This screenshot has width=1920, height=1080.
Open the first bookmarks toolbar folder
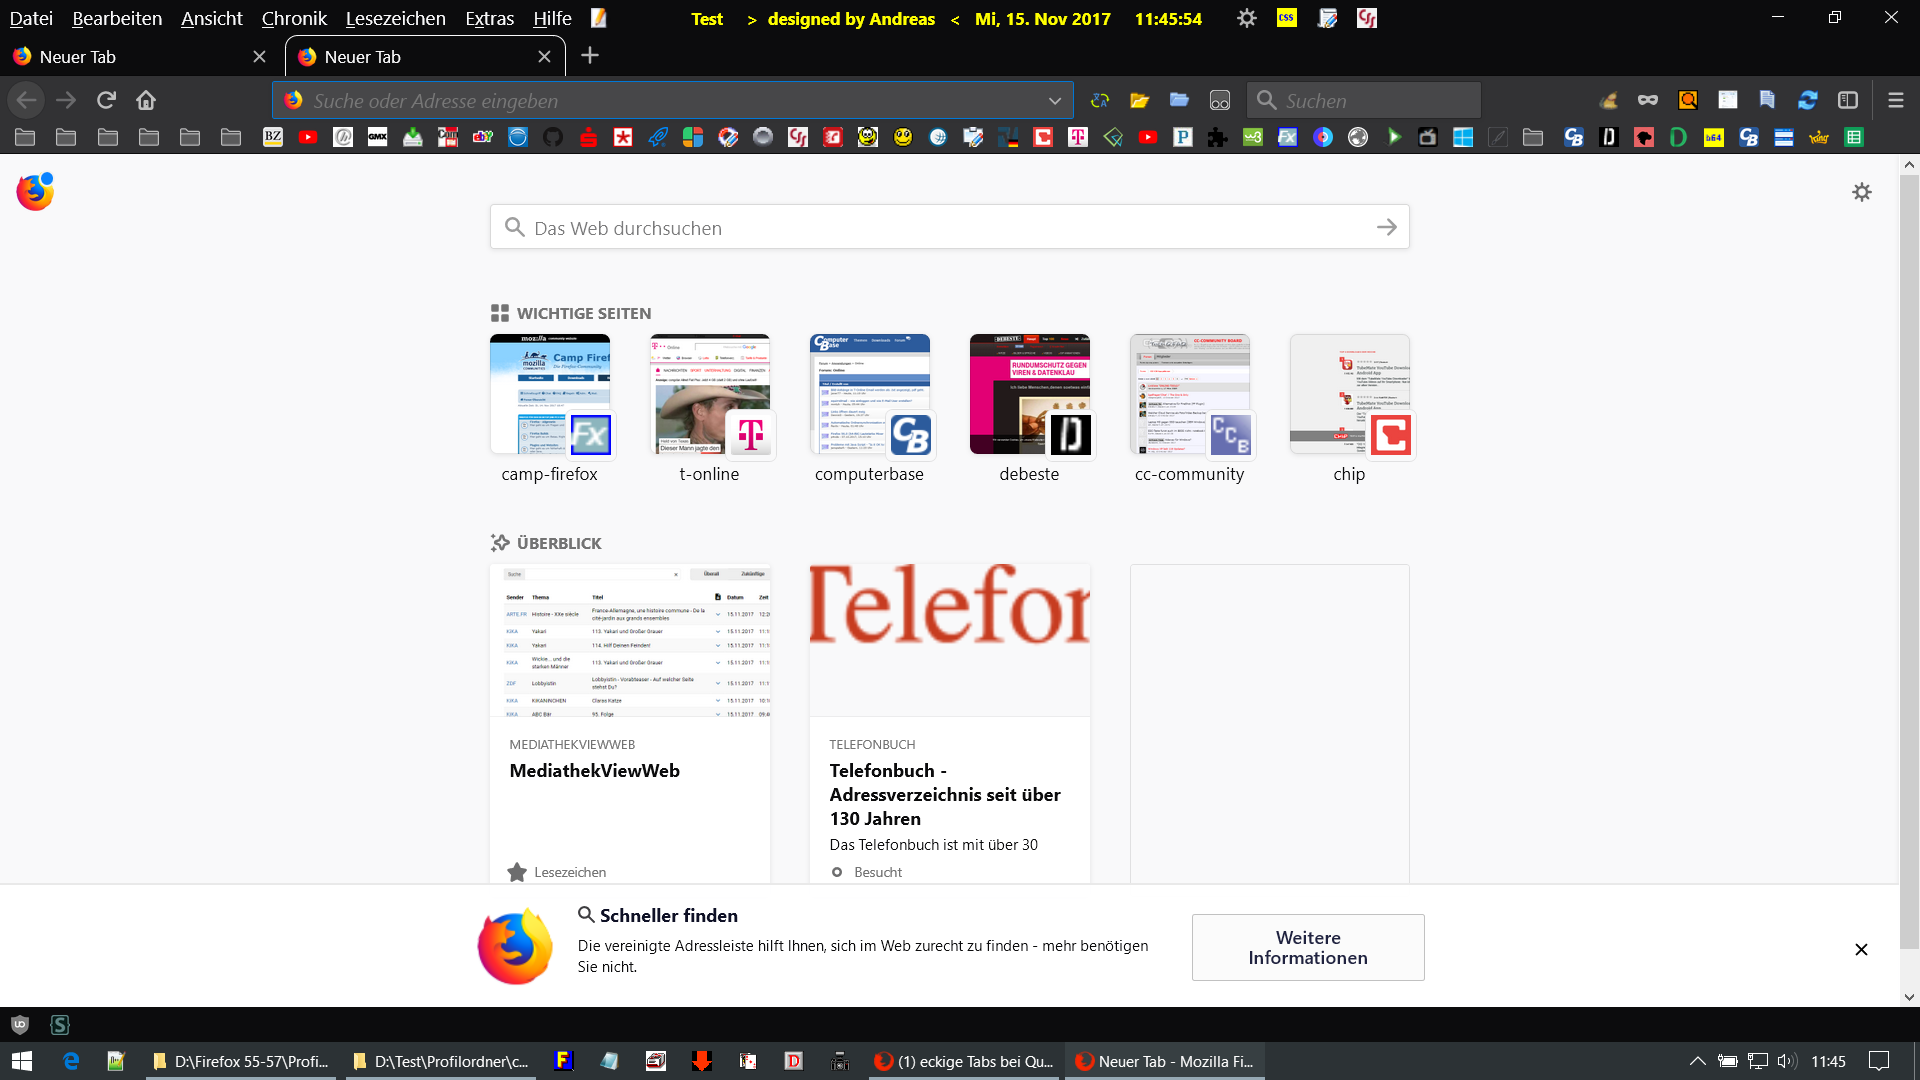click(x=25, y=137)
